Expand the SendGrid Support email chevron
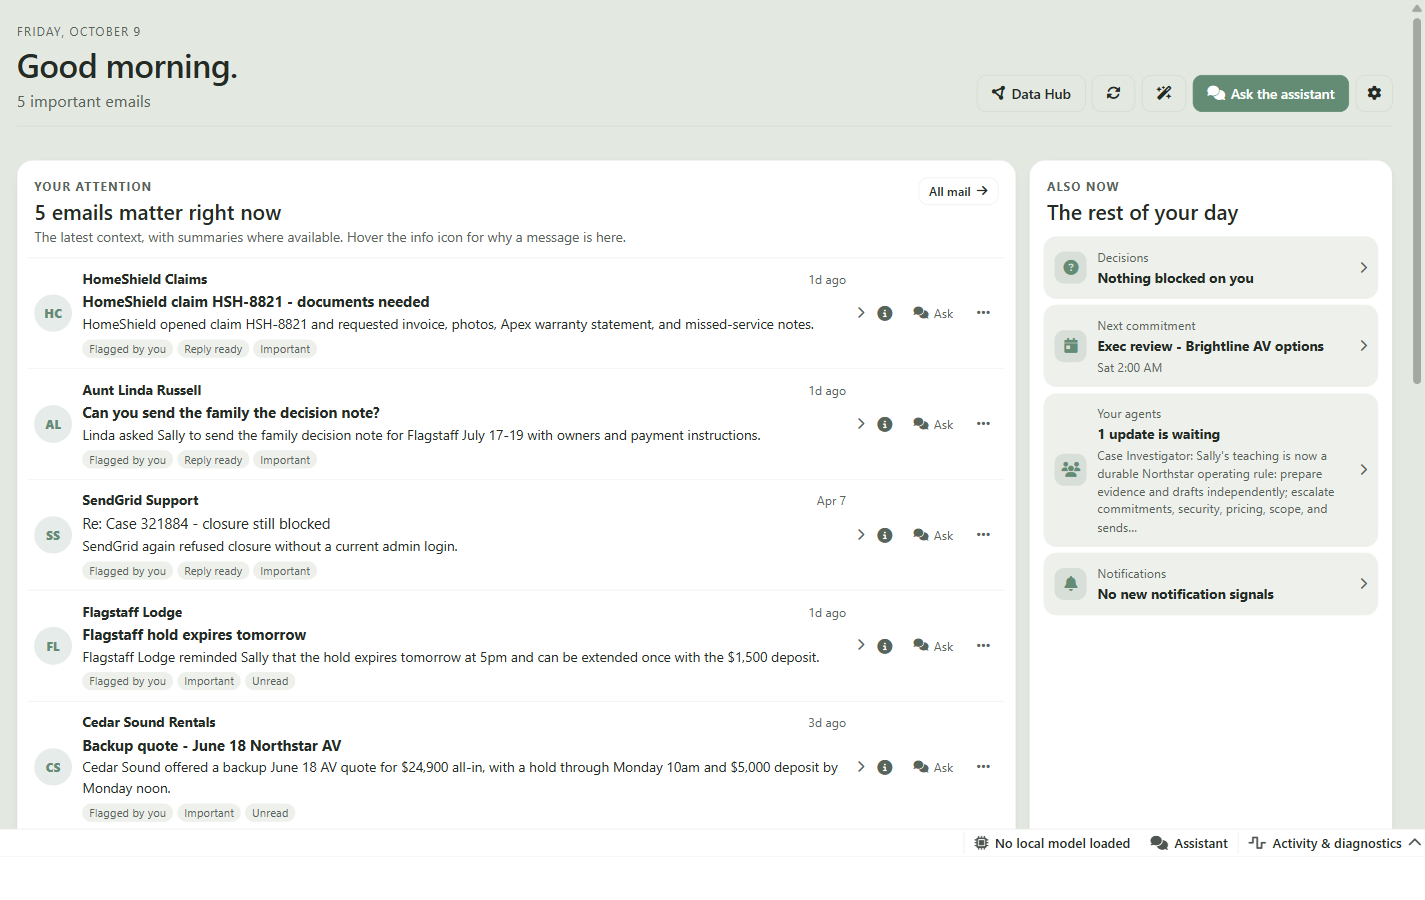The height and width of the screenshot is (900, 1425). coord(861,535)
